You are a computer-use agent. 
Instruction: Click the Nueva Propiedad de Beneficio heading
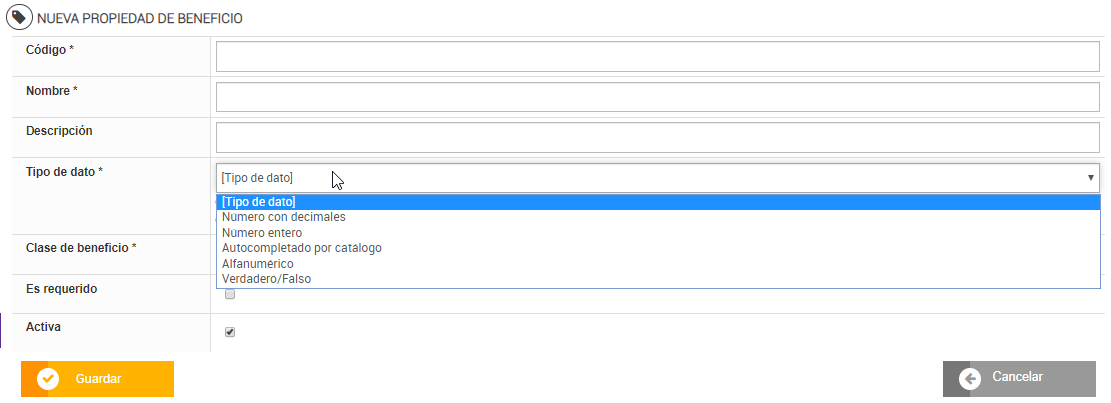pos(139,18)
